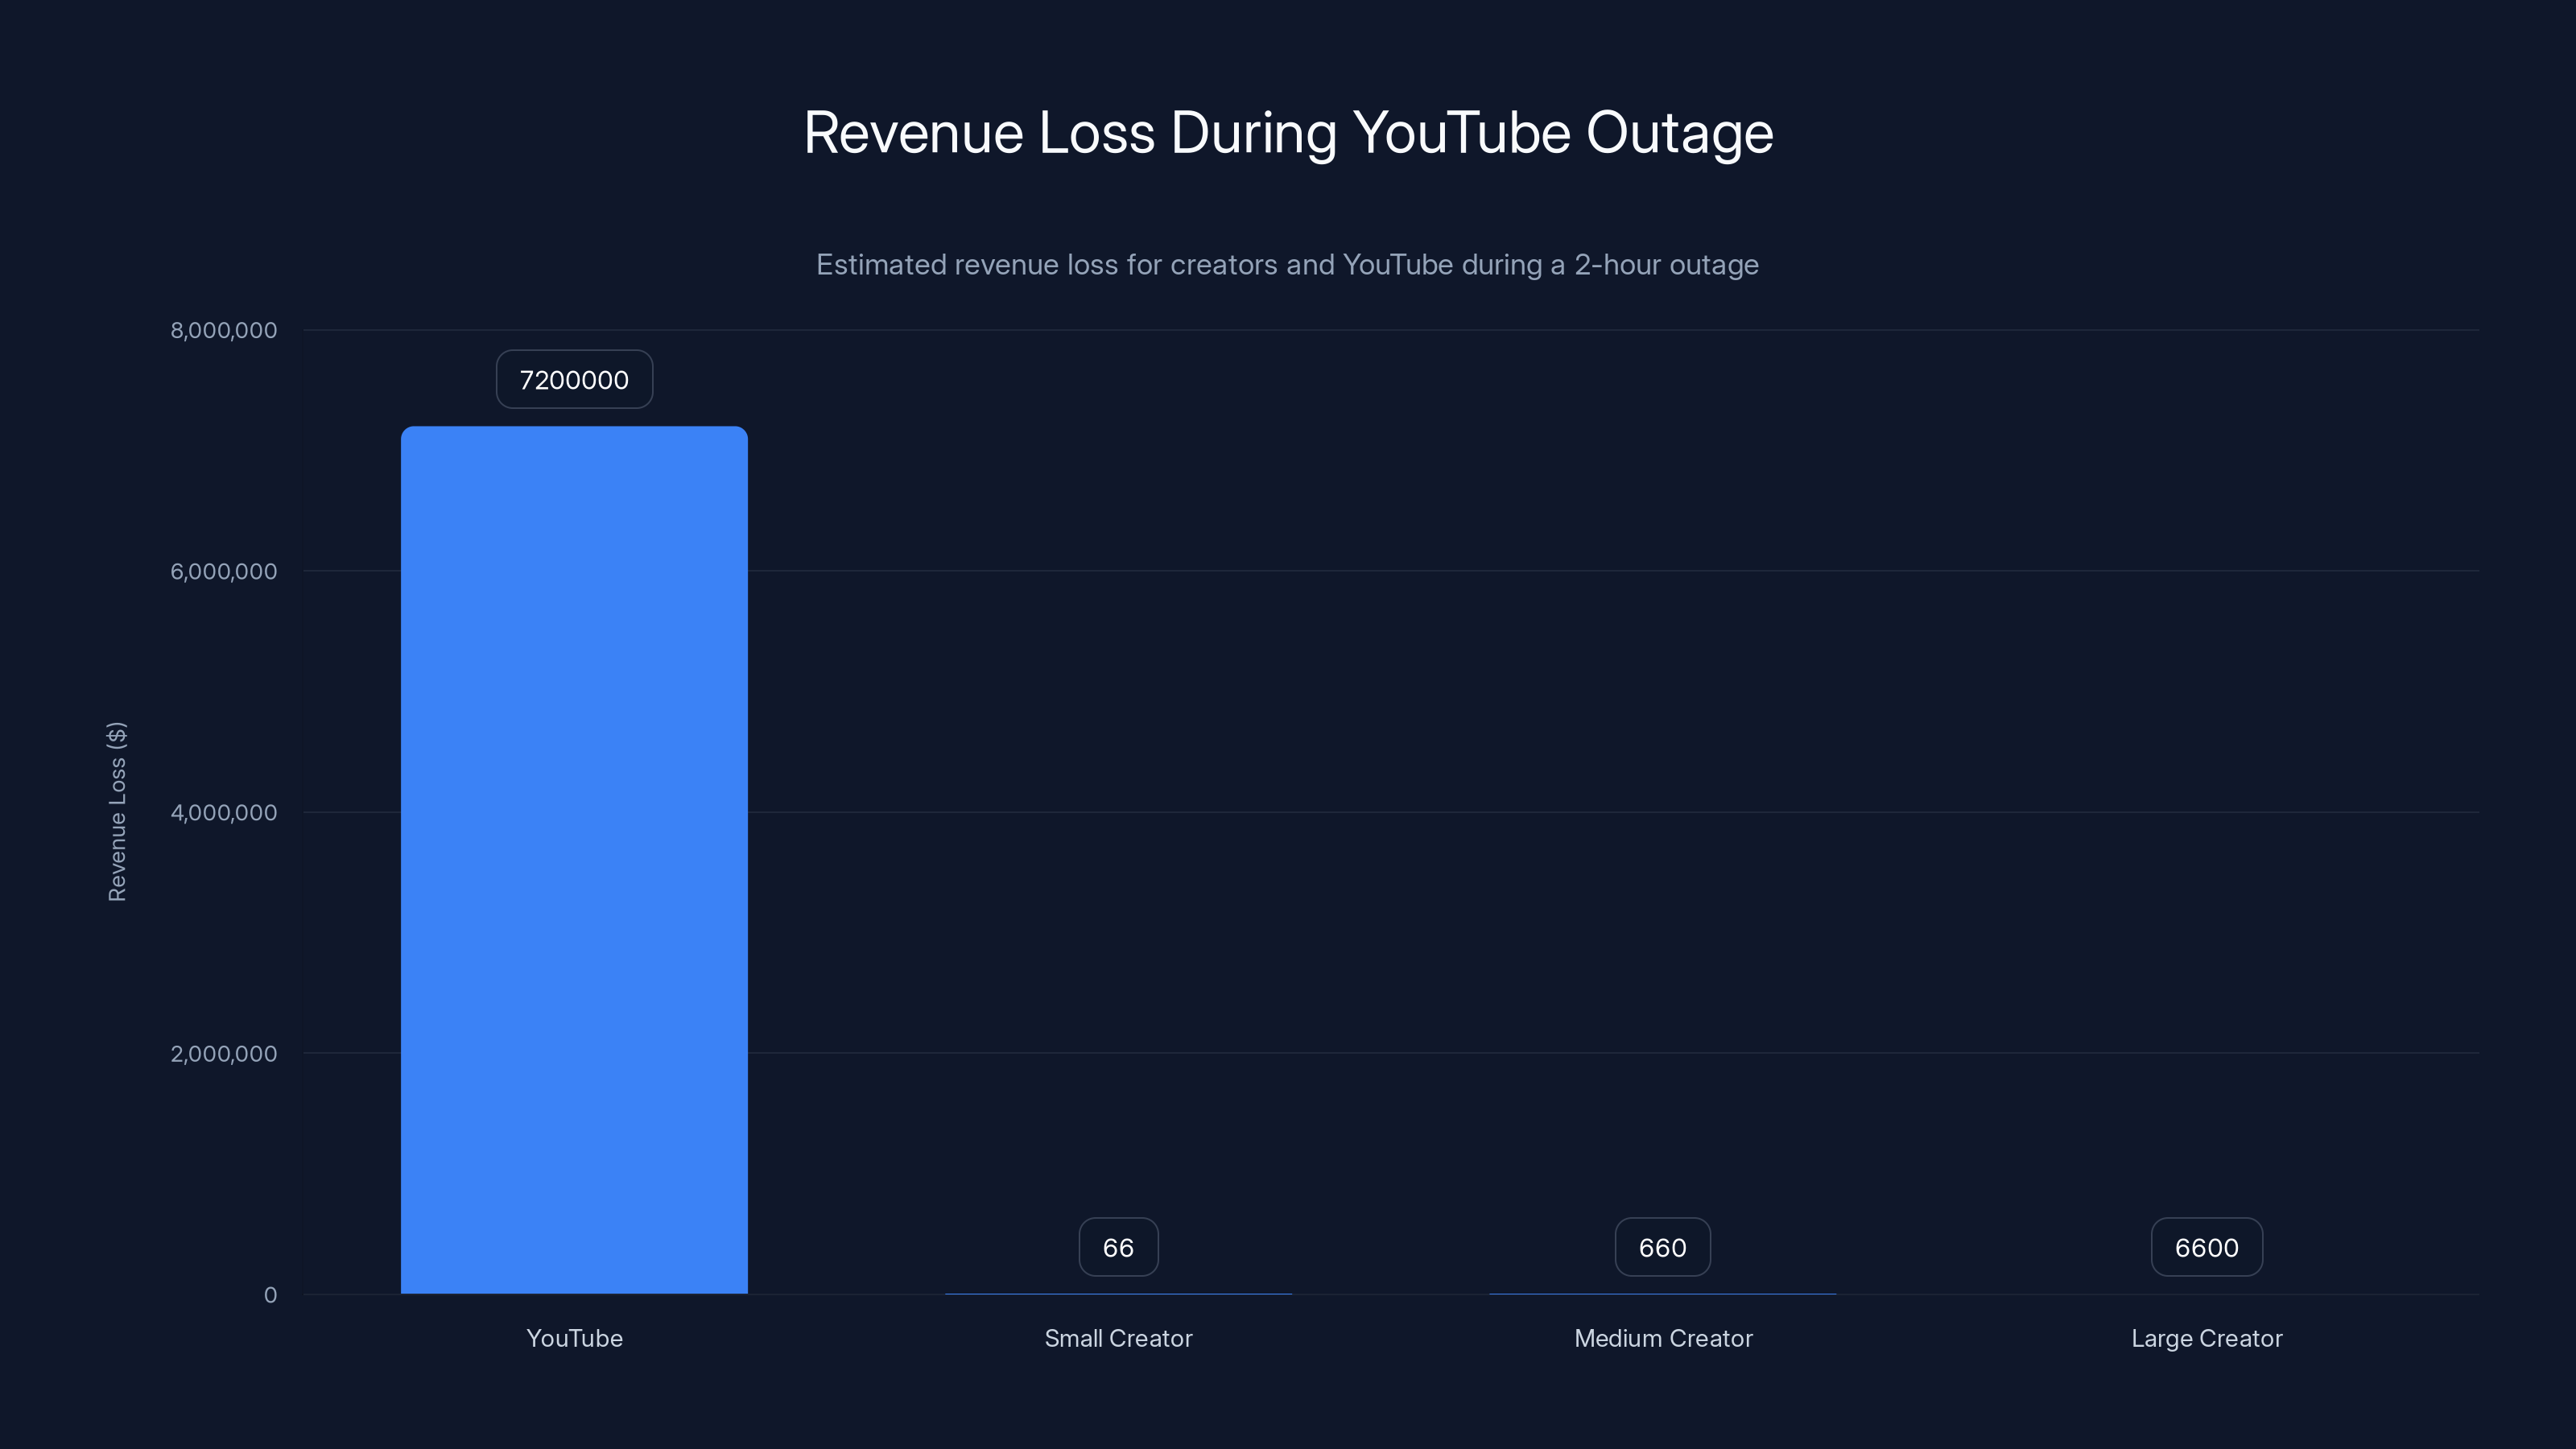Screen dimensions: 2576x1449
Task: Click the 6600 value label for Large Creator
Action: coord(2206,1247)
